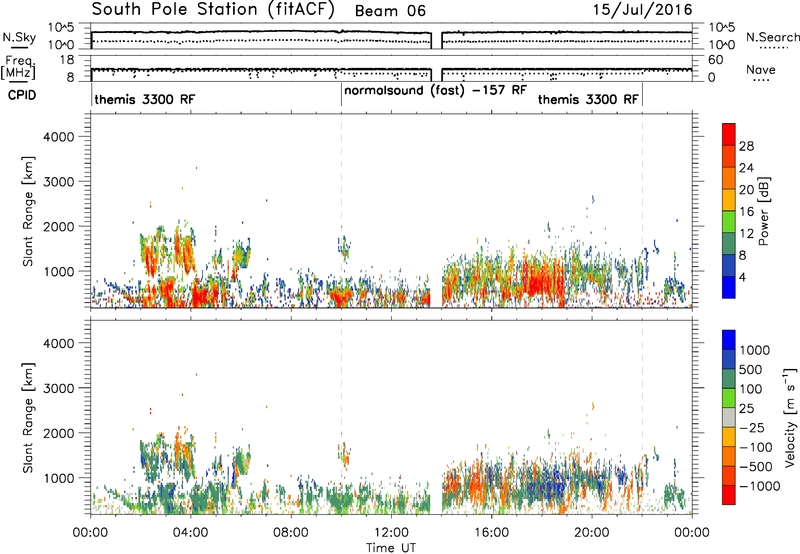
Task: Click 'Slant Range [km]' label of the power panel
Action: [28, 211]
